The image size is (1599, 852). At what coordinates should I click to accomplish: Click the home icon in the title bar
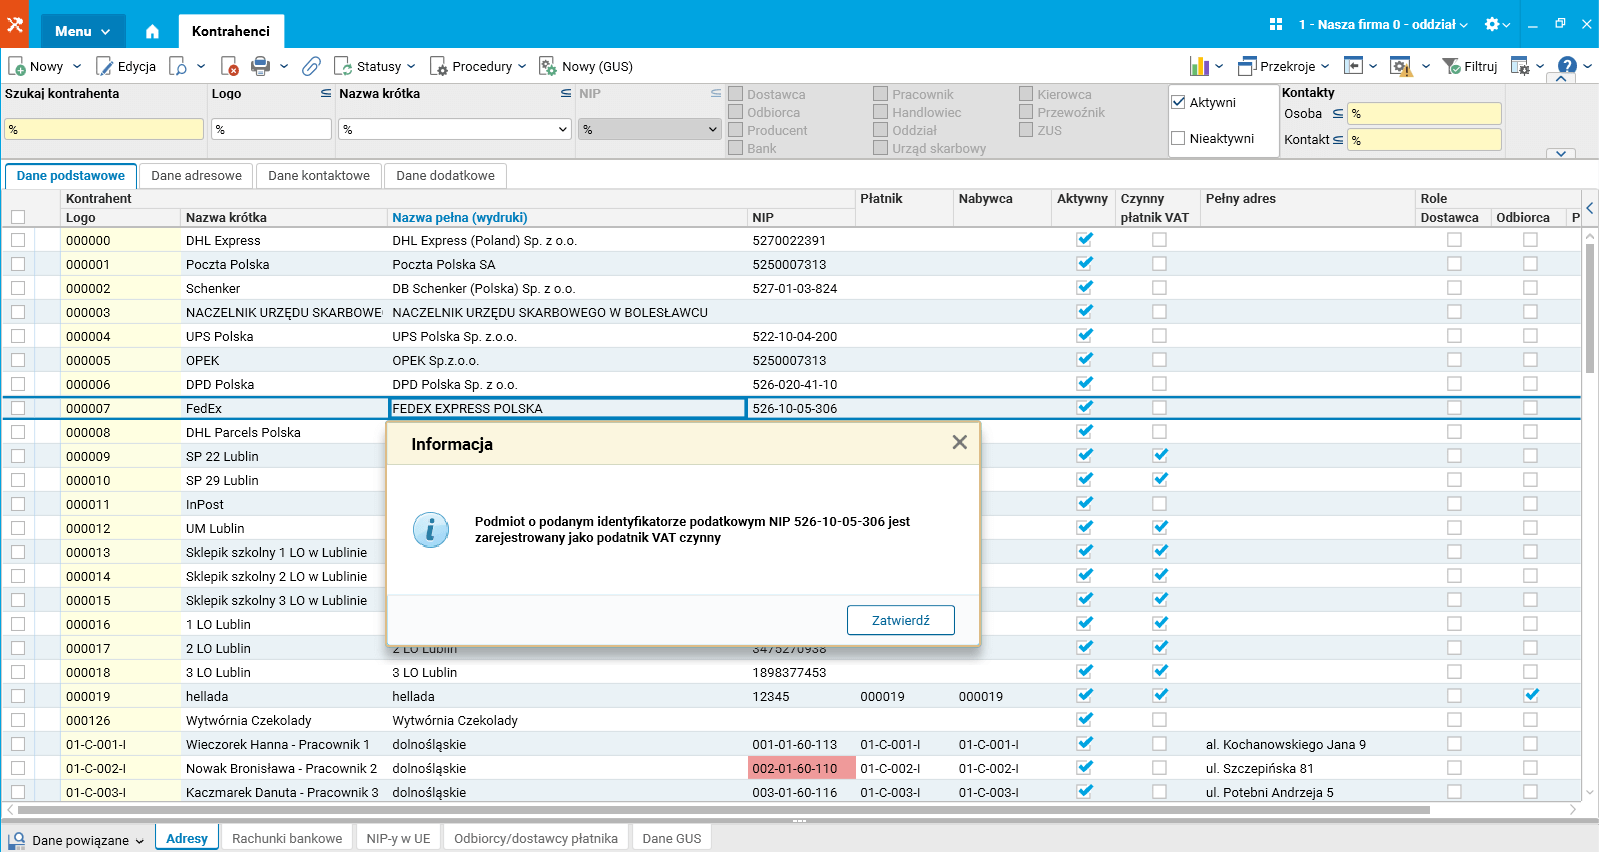tap(152, 31)
